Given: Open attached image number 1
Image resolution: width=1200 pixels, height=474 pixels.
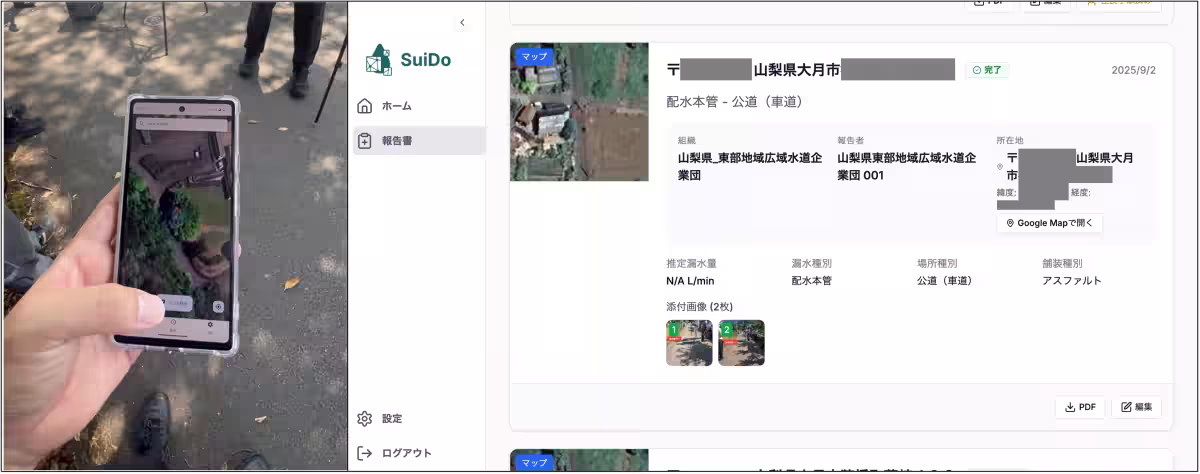Looking at the screenshot, I should [690, 343].
